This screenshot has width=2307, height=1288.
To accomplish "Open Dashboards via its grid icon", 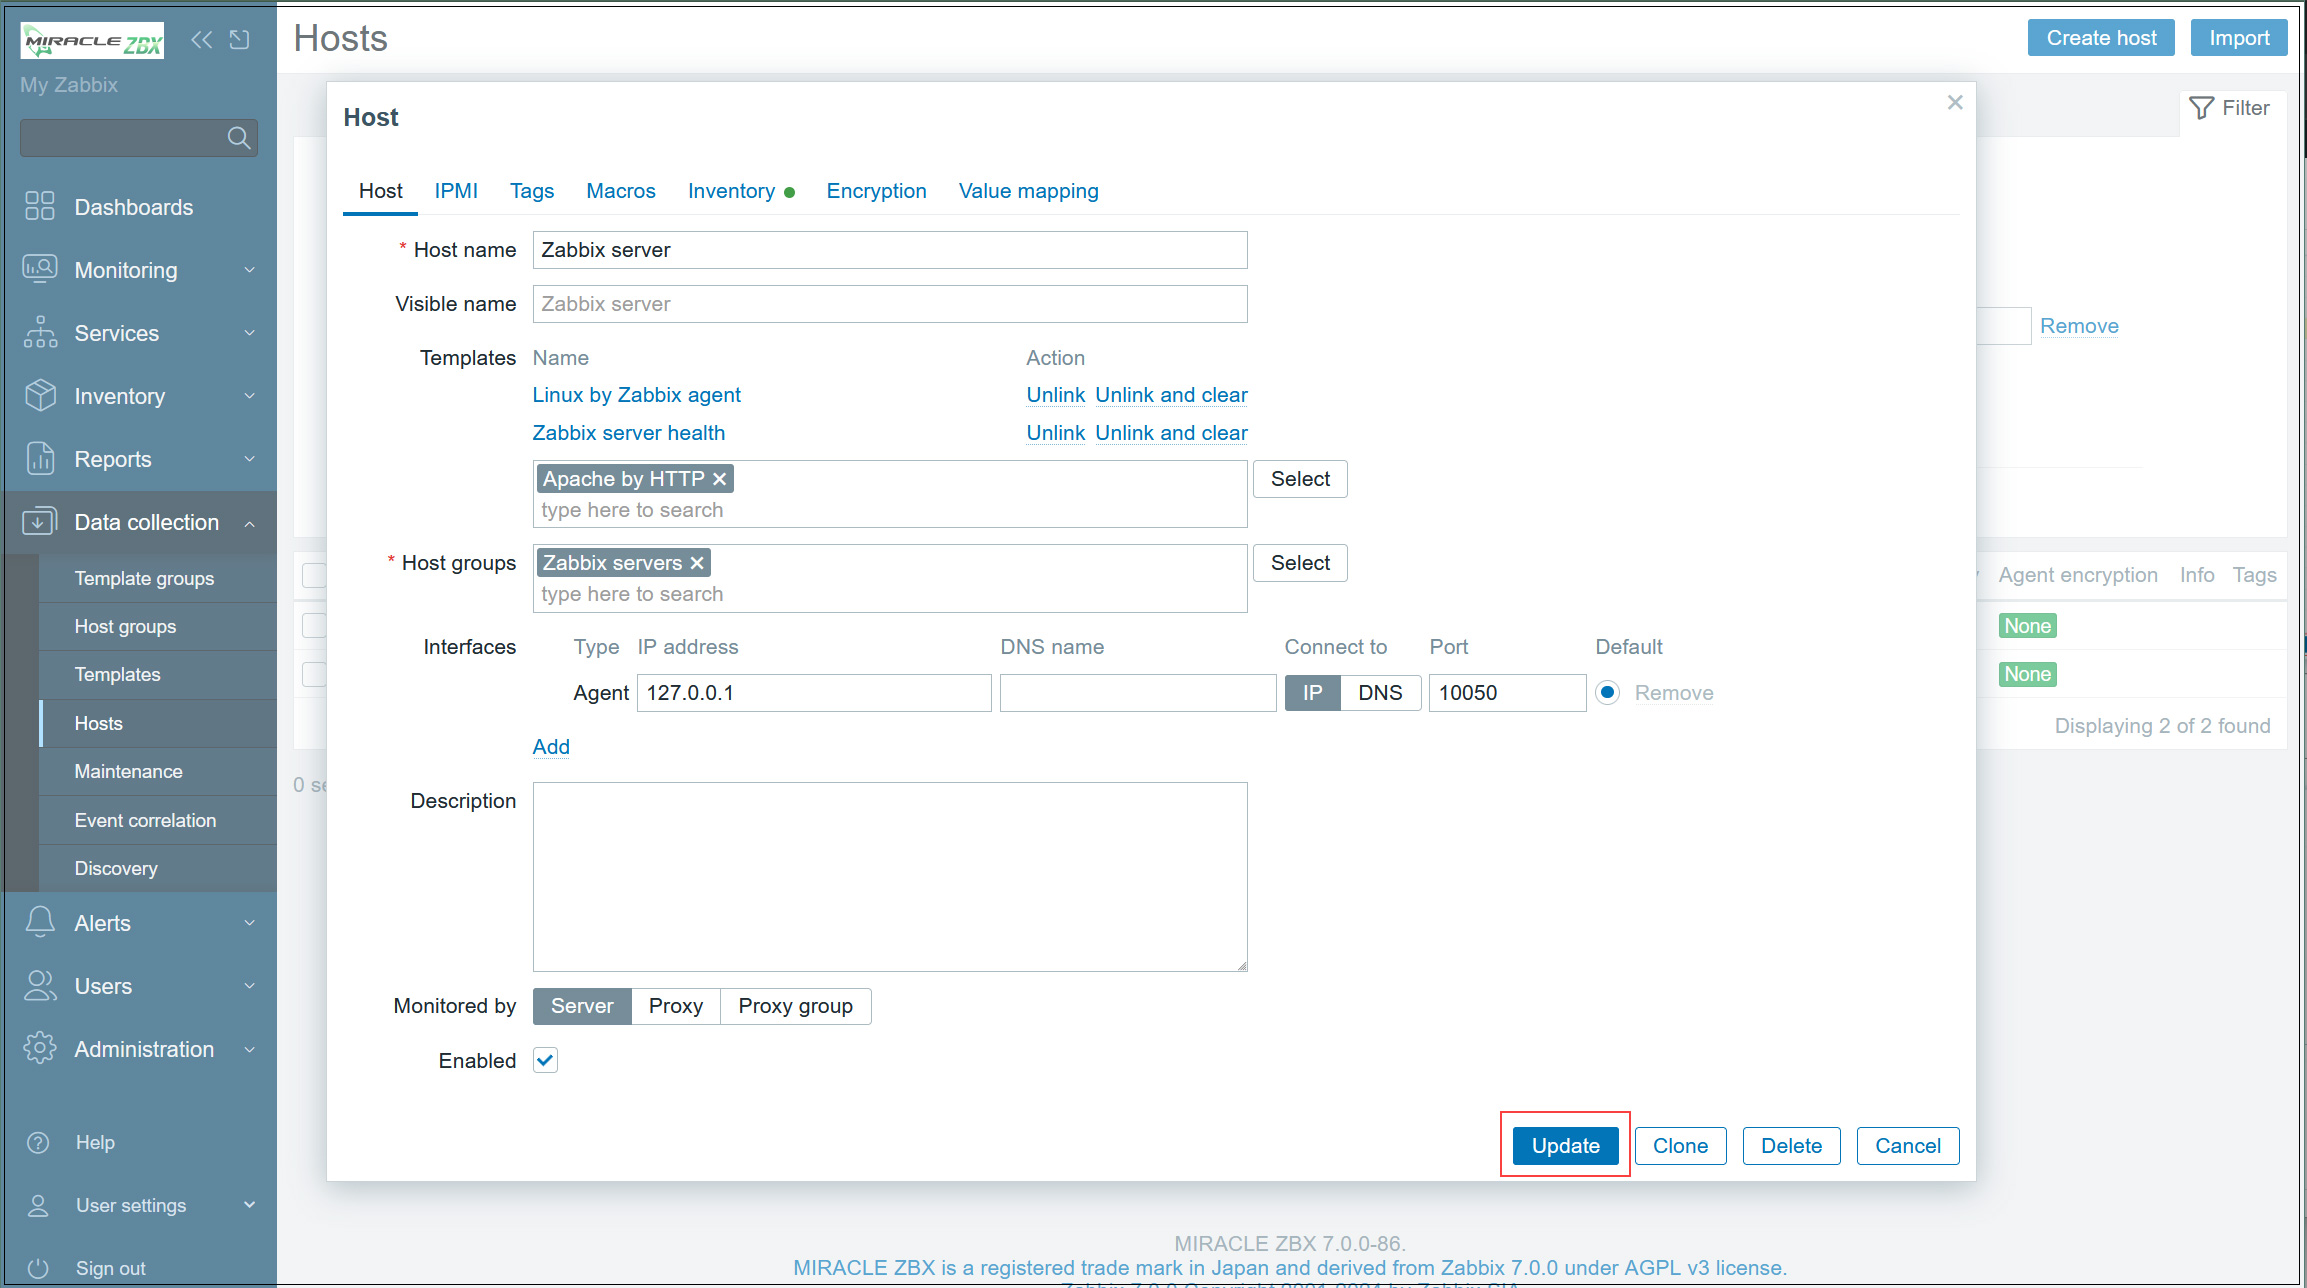I will 40,206.
